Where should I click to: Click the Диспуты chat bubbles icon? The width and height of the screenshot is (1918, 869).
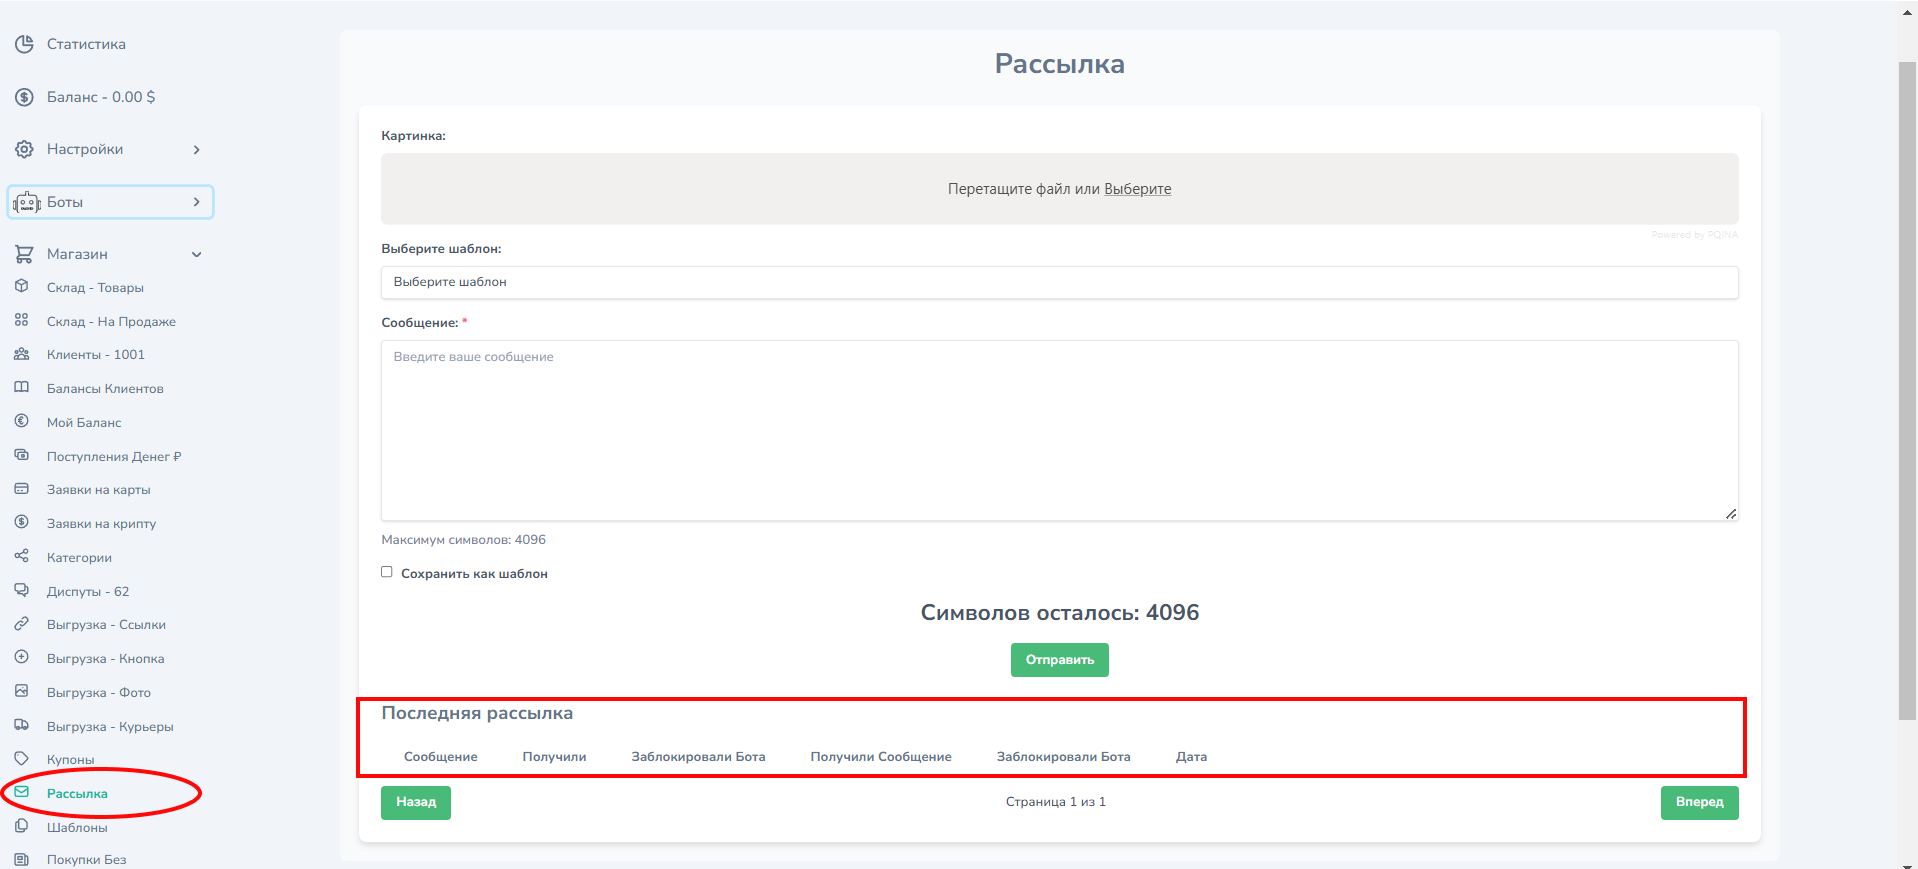tap(21, 590)
